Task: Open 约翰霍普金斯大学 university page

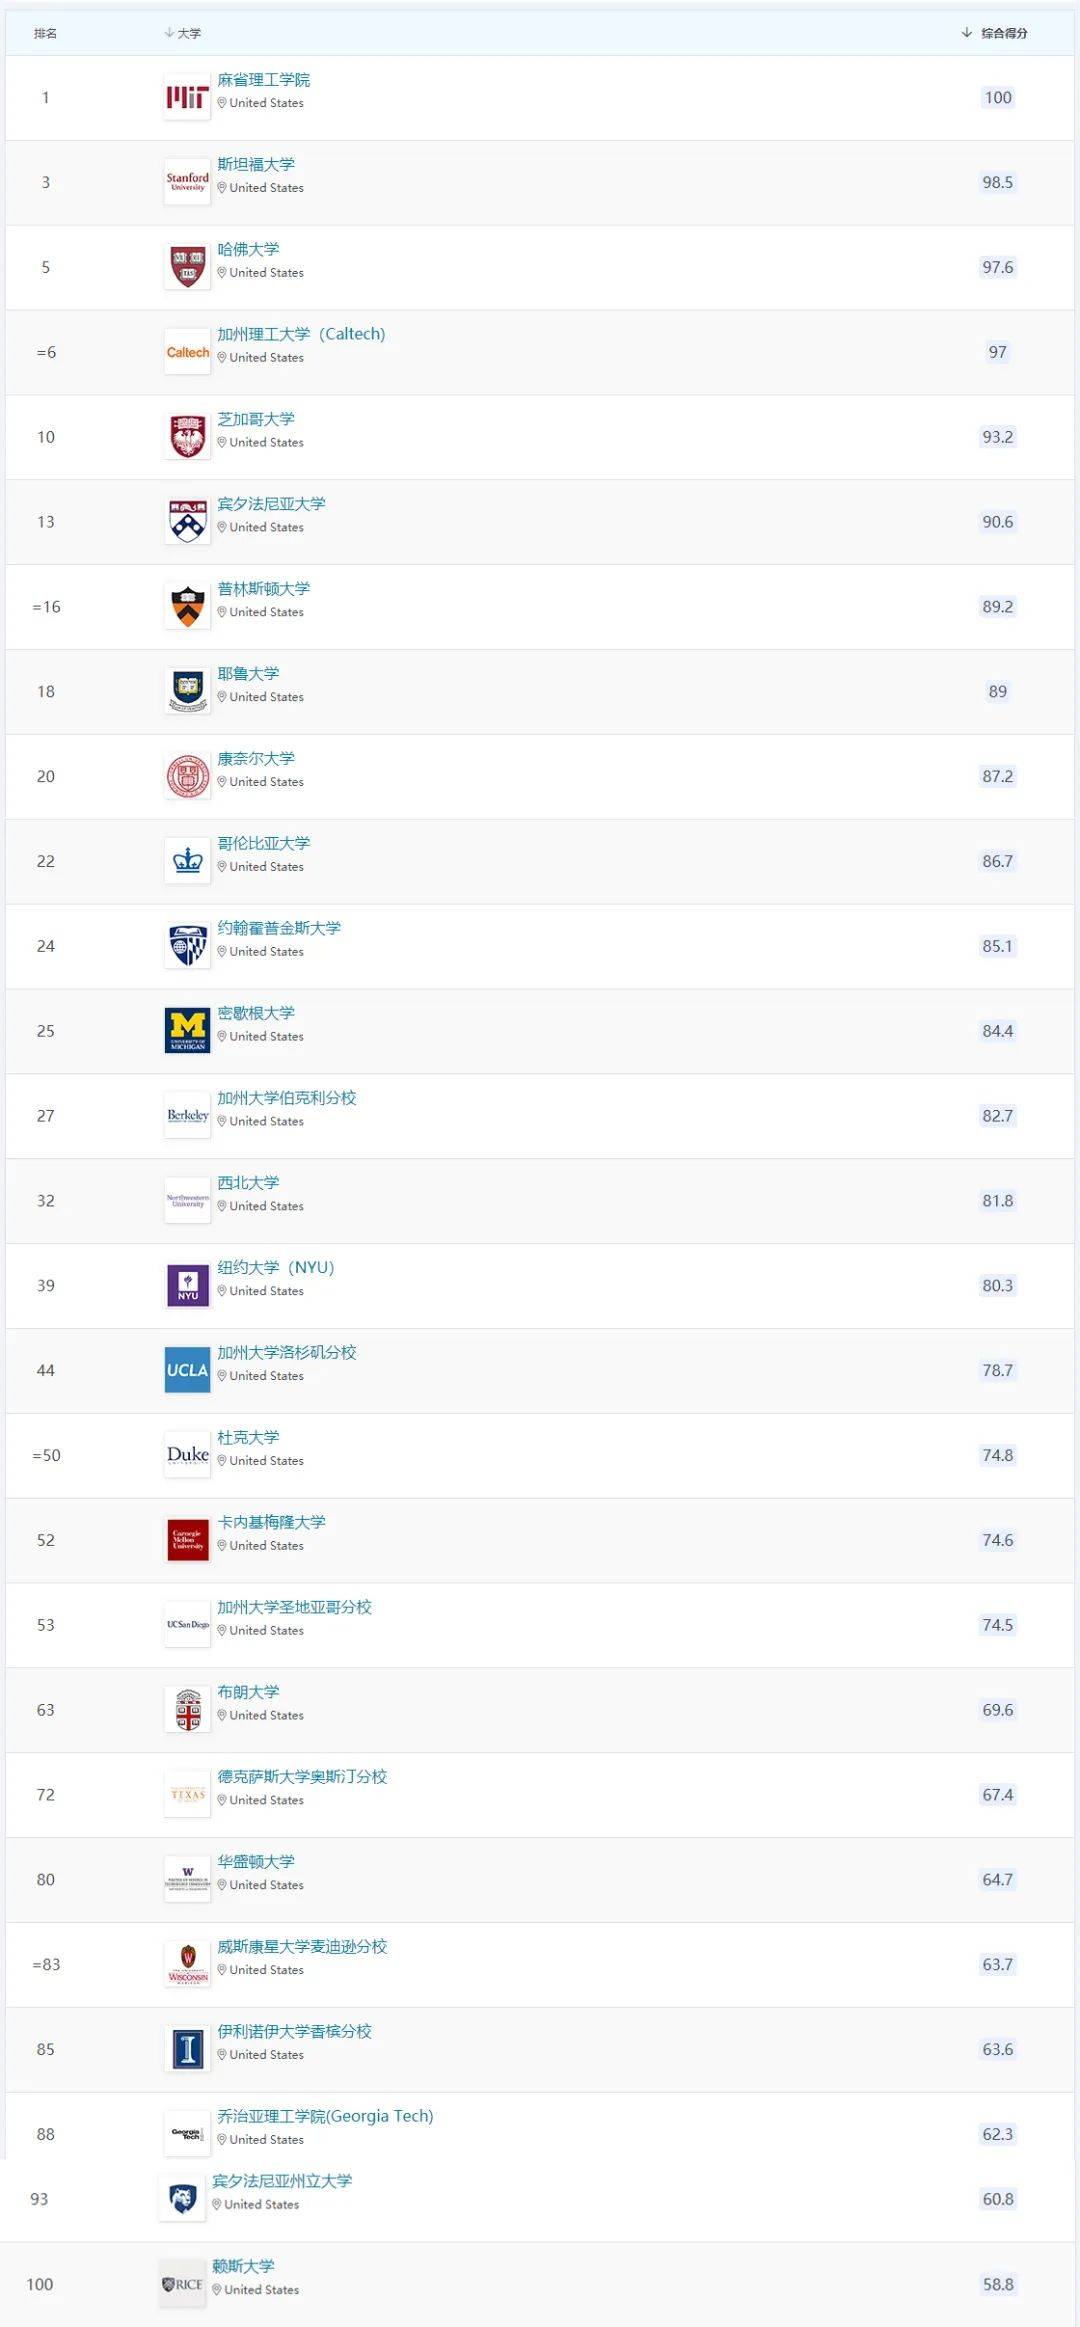Action: click(x=279, y=928)
